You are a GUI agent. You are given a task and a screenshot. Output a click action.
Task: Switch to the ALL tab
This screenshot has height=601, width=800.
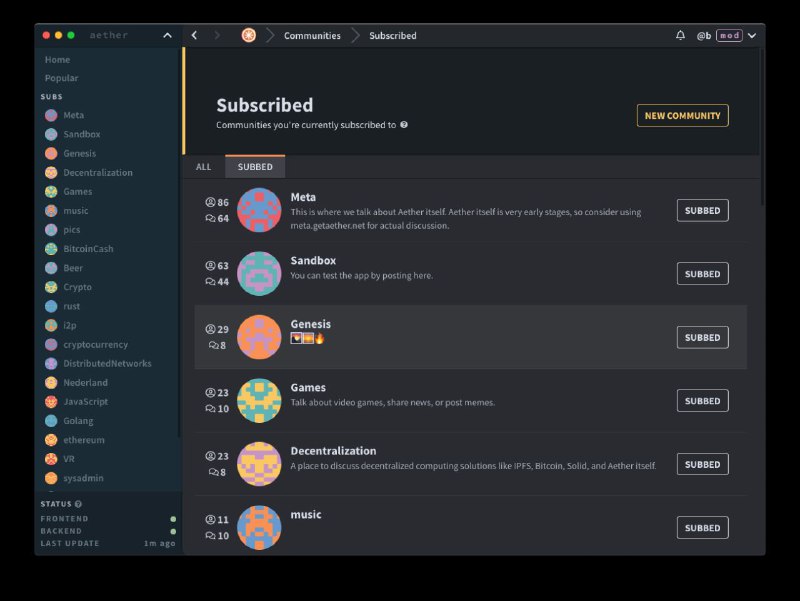(x=203, y=167)
